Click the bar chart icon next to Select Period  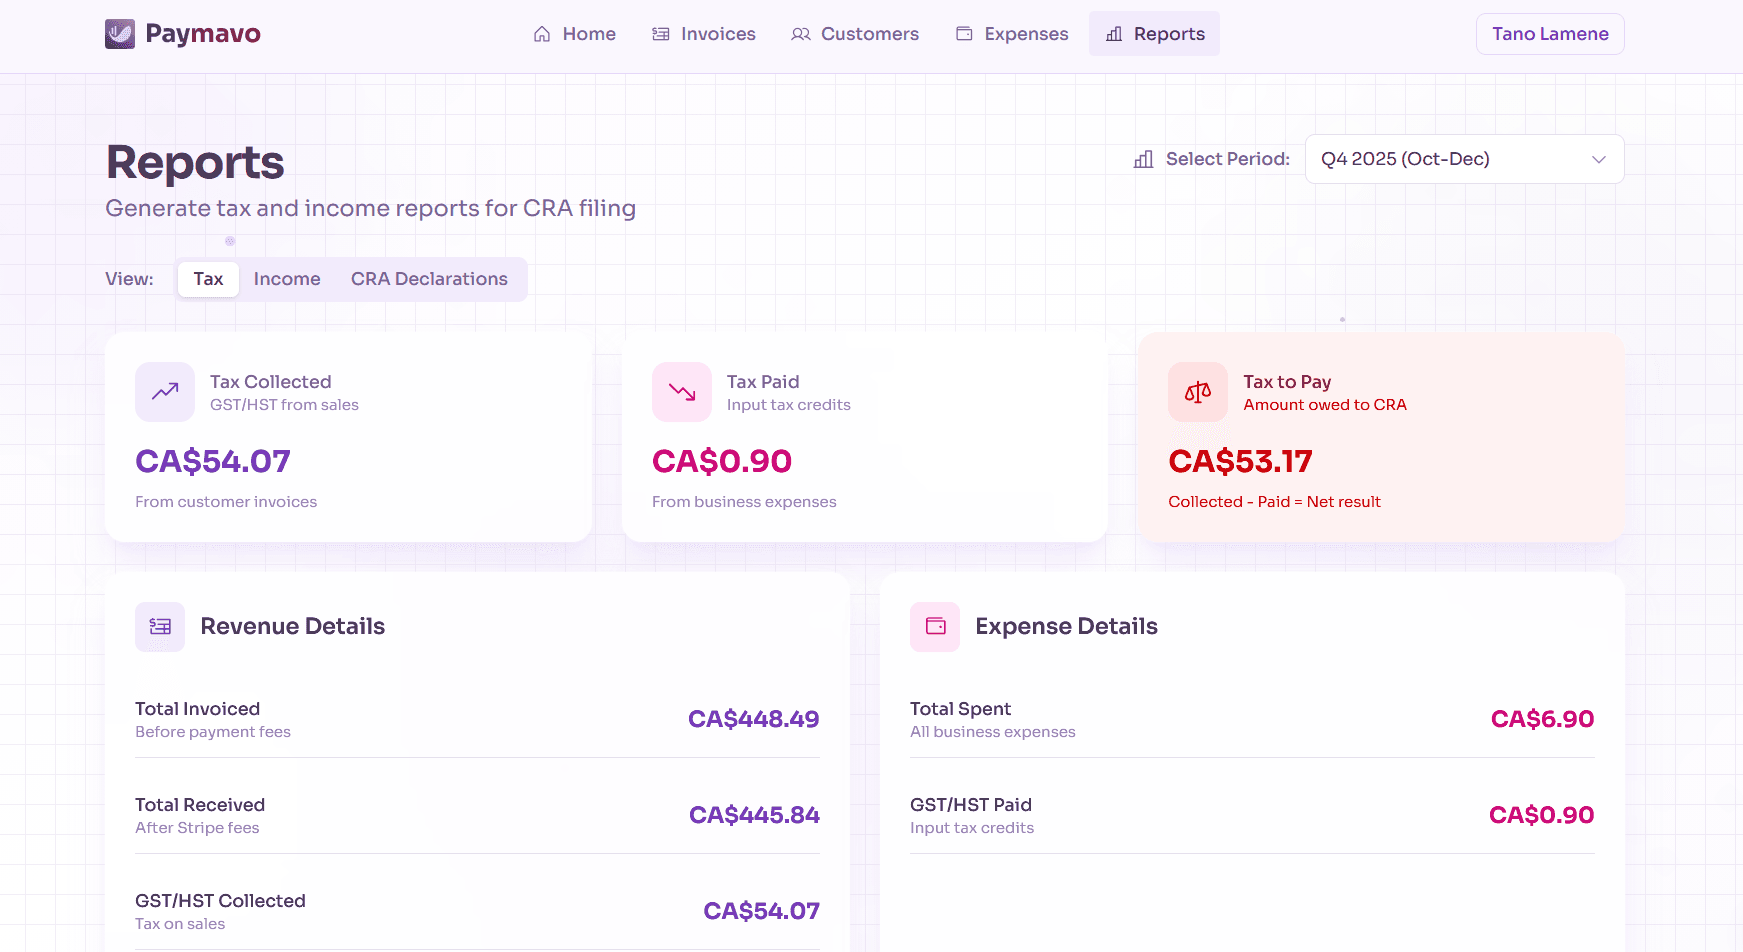pos(1143,158)
